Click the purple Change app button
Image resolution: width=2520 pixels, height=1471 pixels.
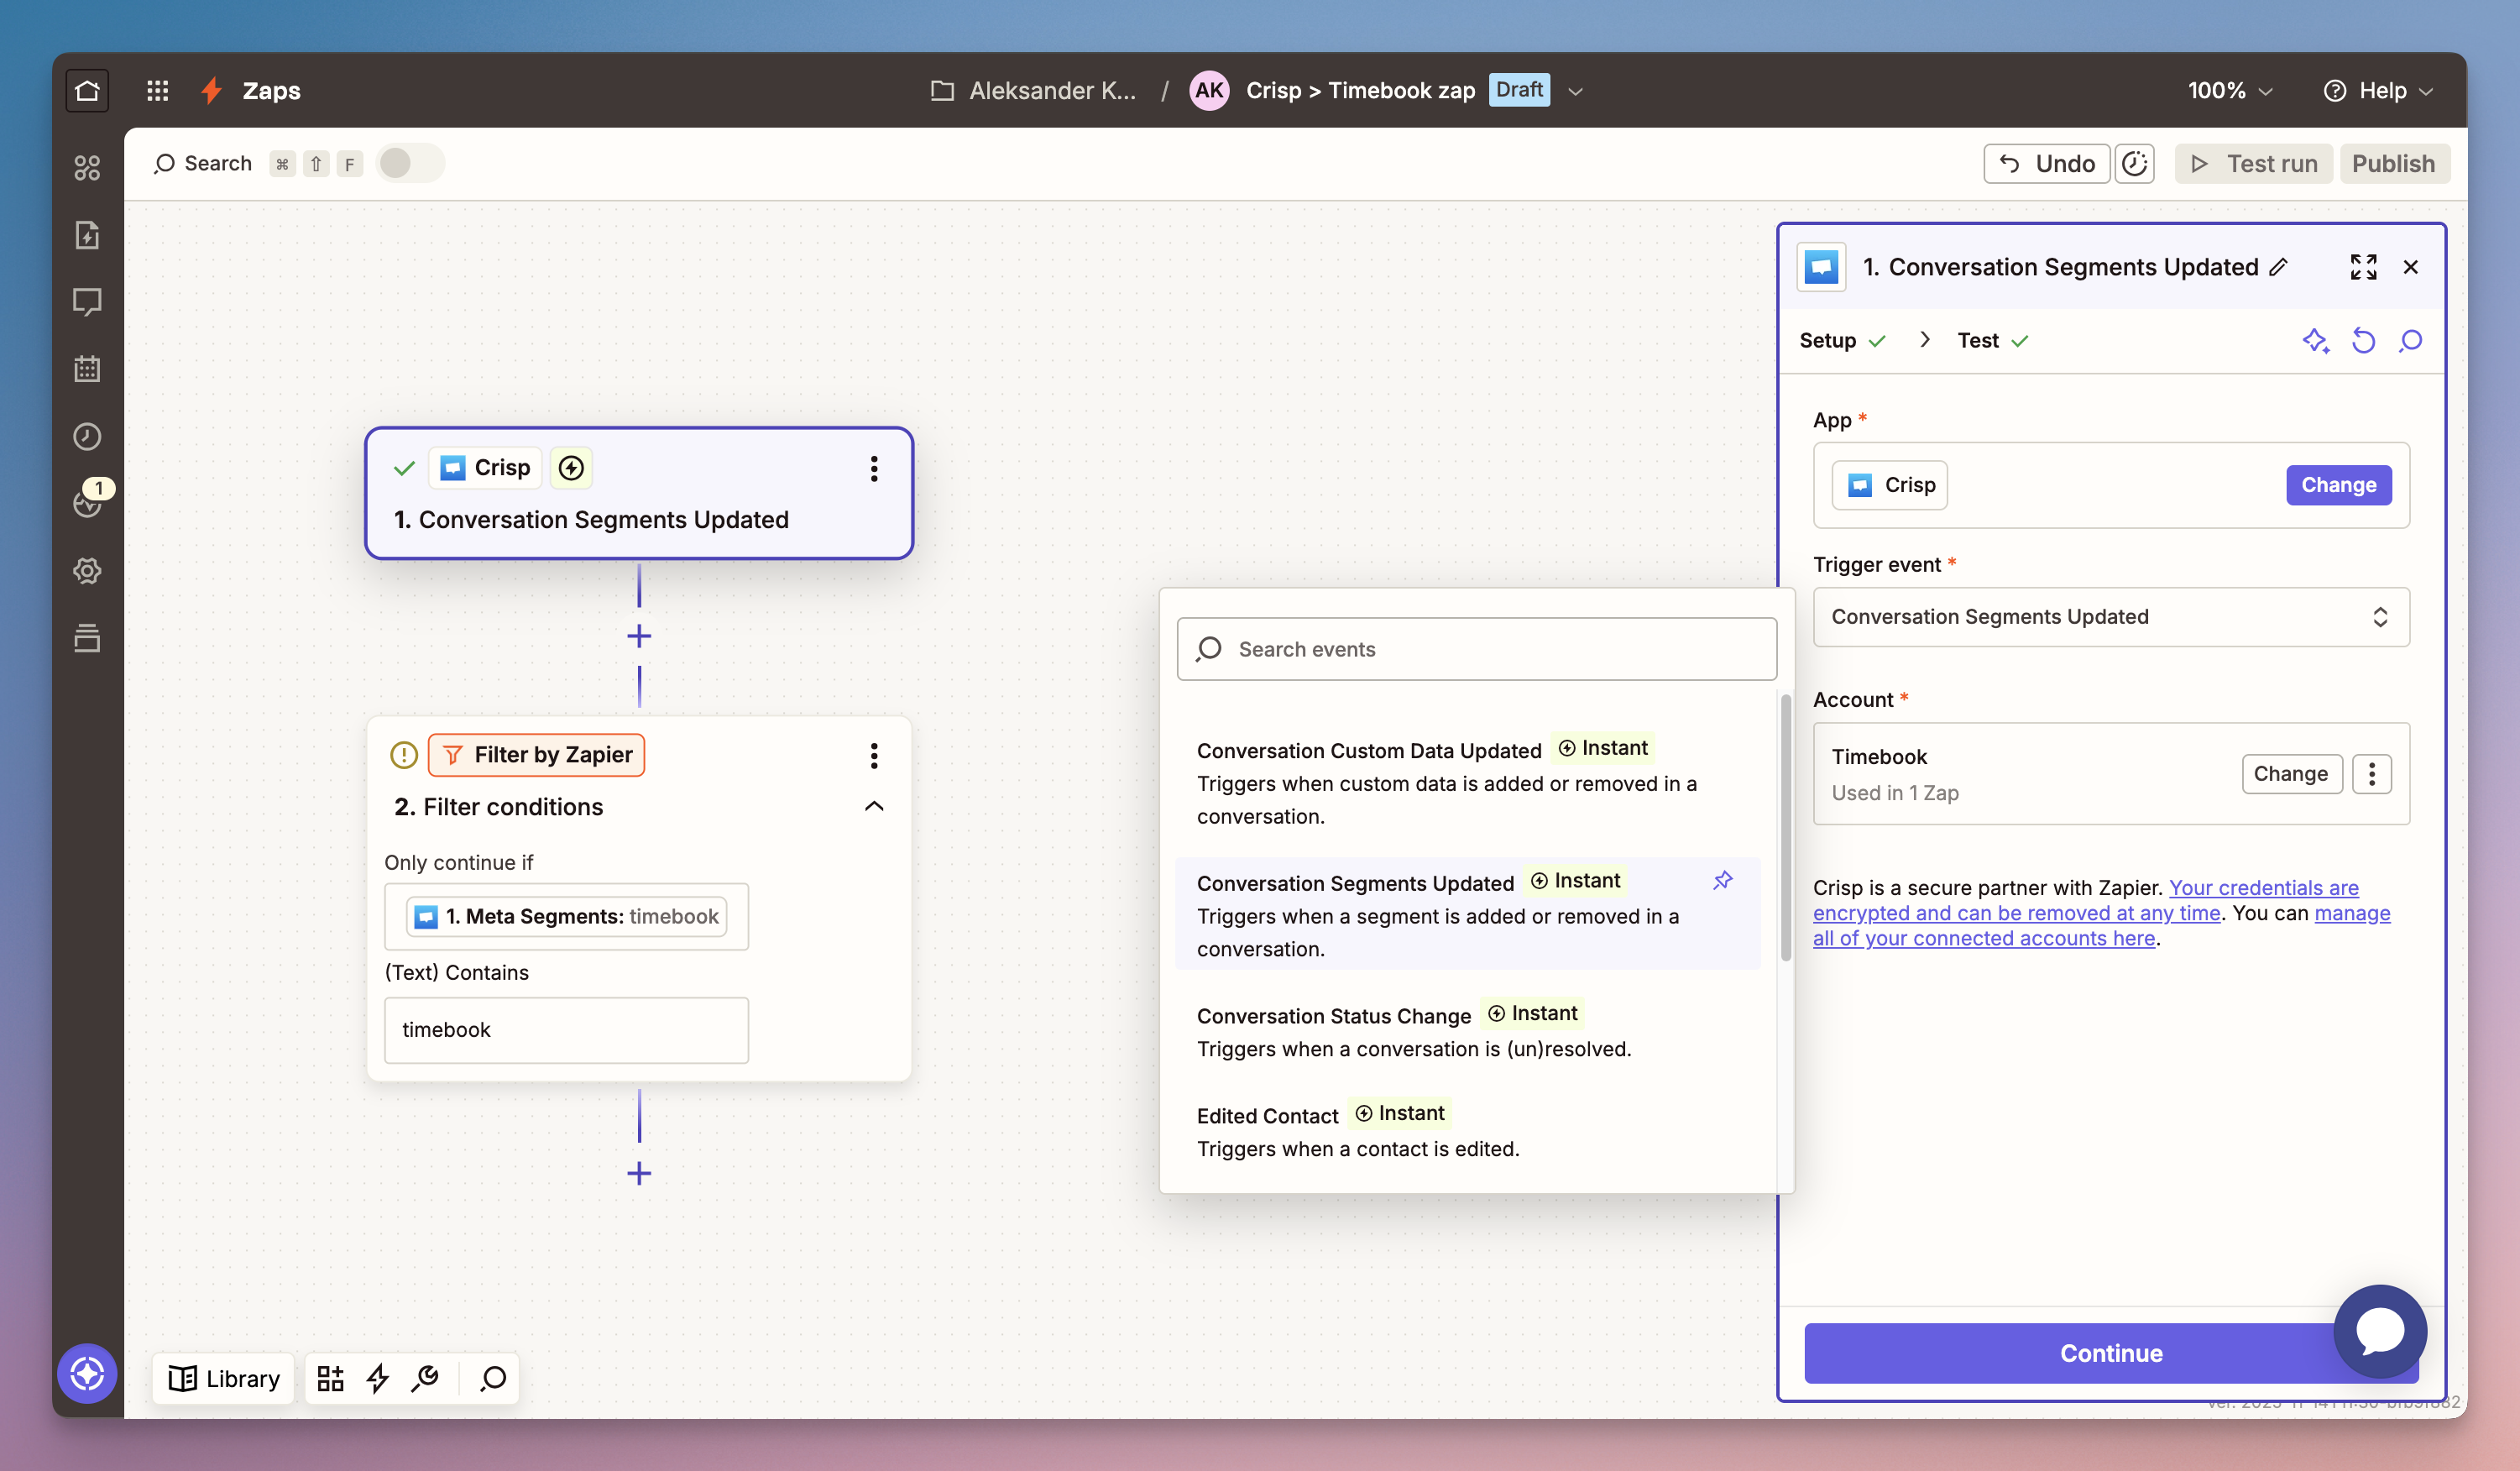[x=2338, y=485]
